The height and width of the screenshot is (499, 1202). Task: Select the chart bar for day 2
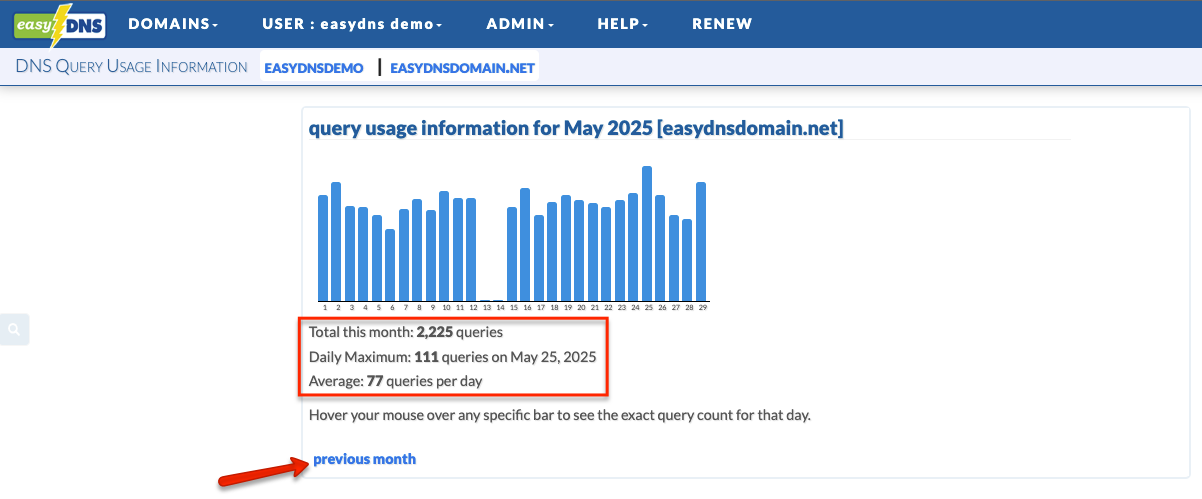pyautogui.click(x=336, y=241)
